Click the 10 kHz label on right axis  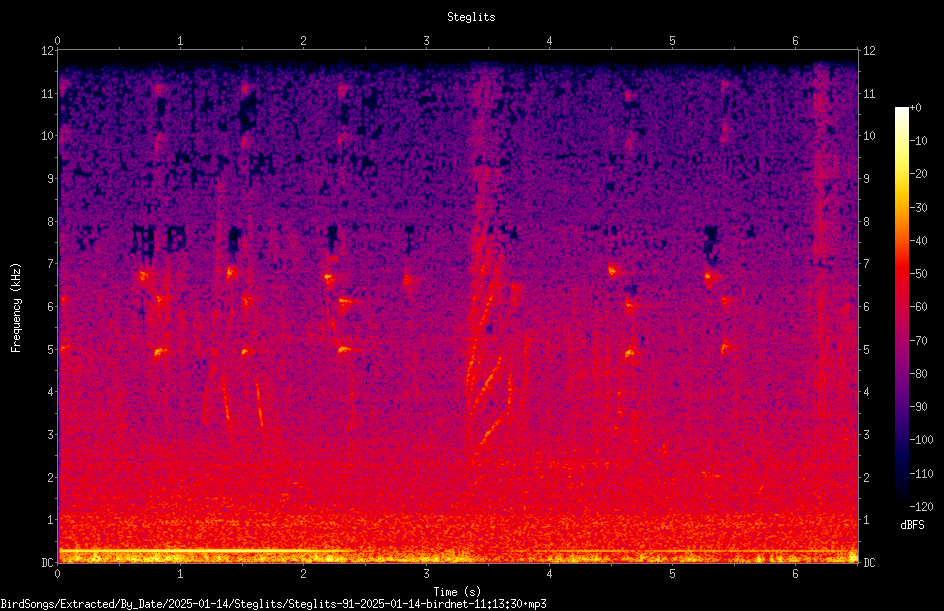(x=869, y=136)
